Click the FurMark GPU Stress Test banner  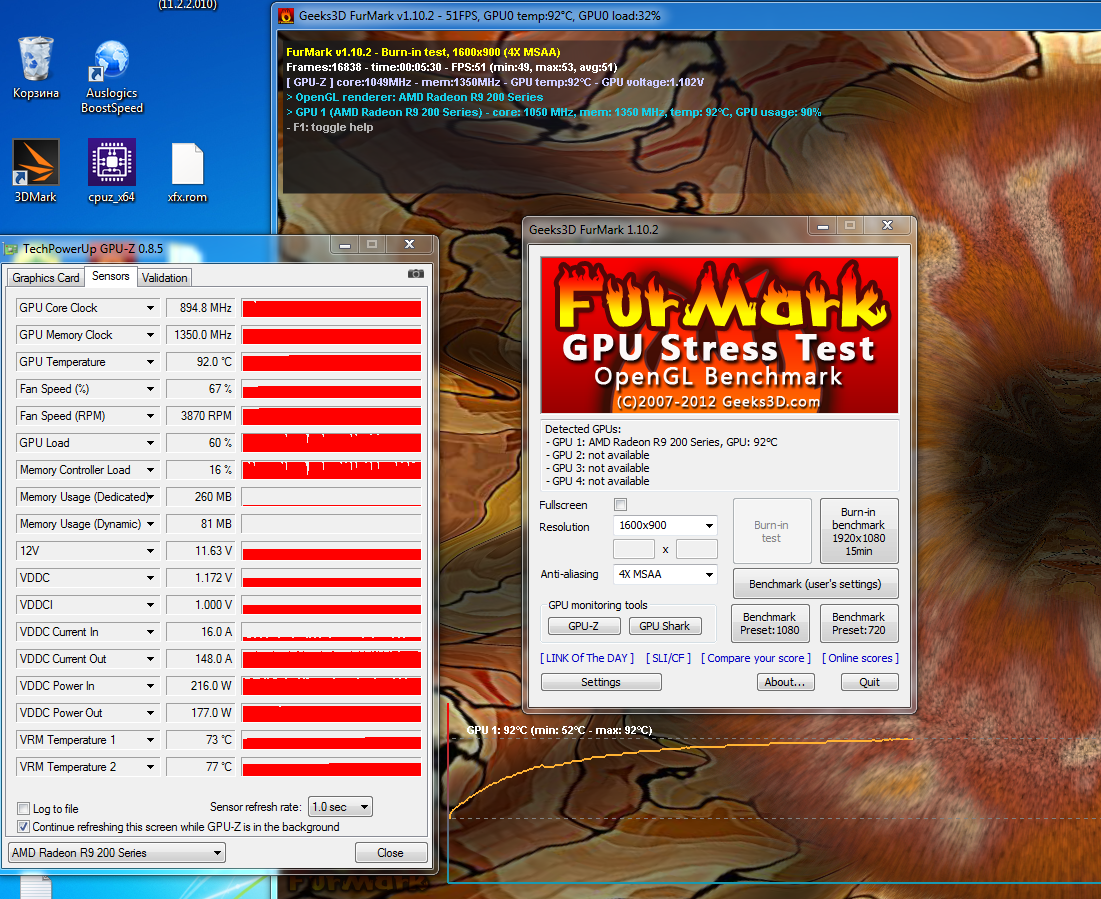(719, 335)
